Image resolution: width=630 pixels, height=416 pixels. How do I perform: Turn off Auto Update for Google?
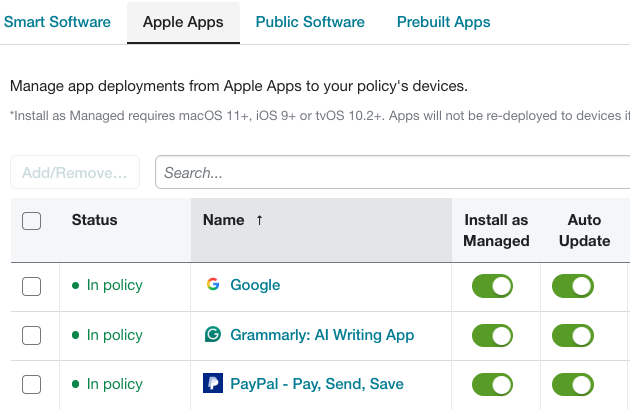[x=573, y=286]
